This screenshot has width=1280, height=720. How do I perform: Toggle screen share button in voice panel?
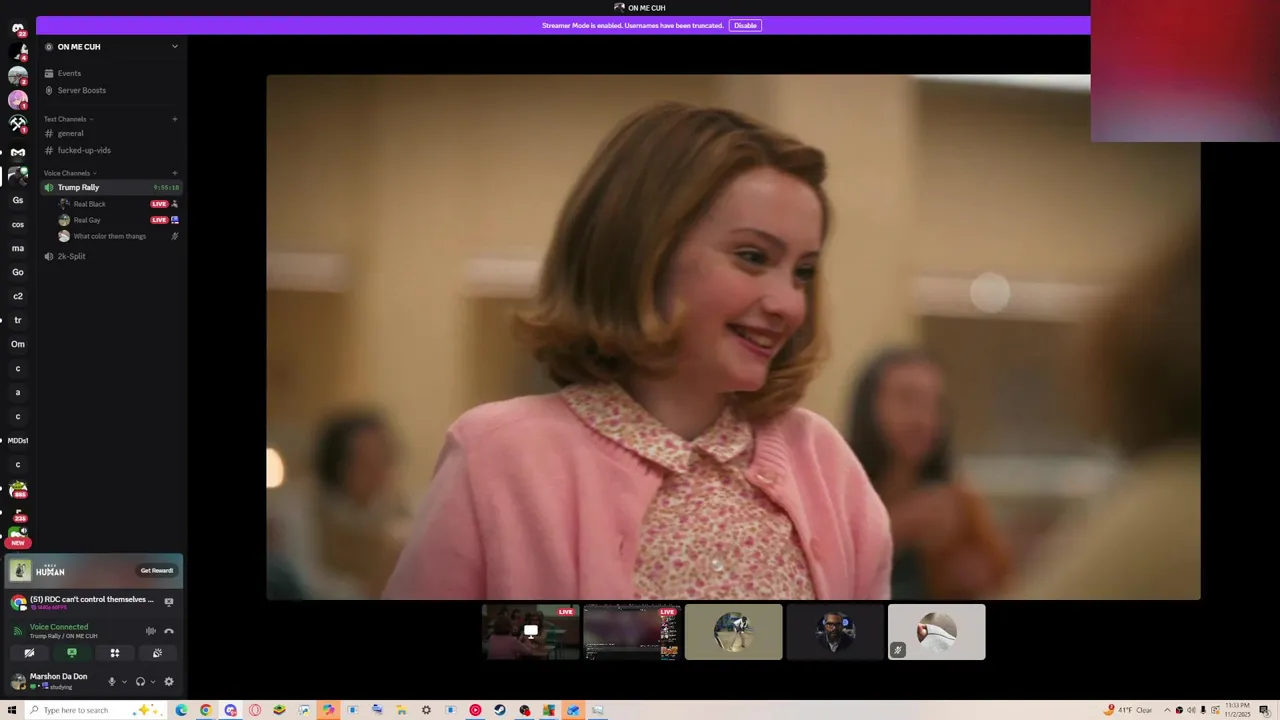[72, 653]
